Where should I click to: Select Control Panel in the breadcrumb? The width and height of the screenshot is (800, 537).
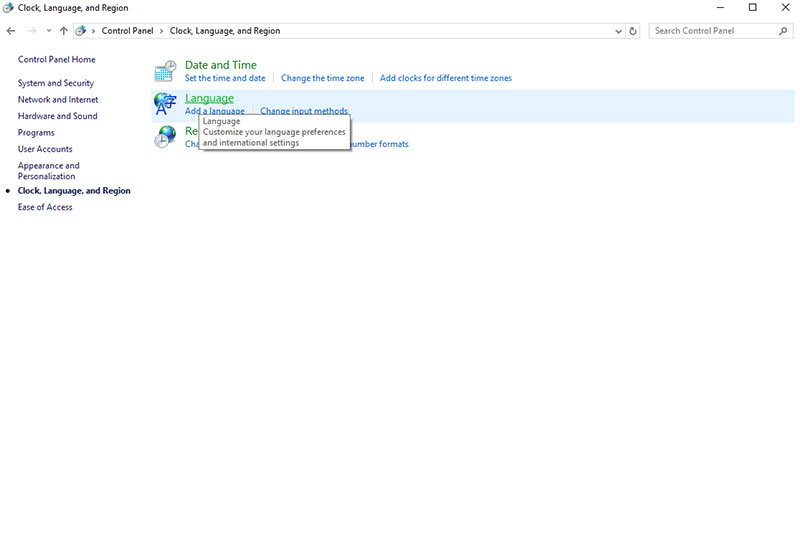[x=127, y=31]
